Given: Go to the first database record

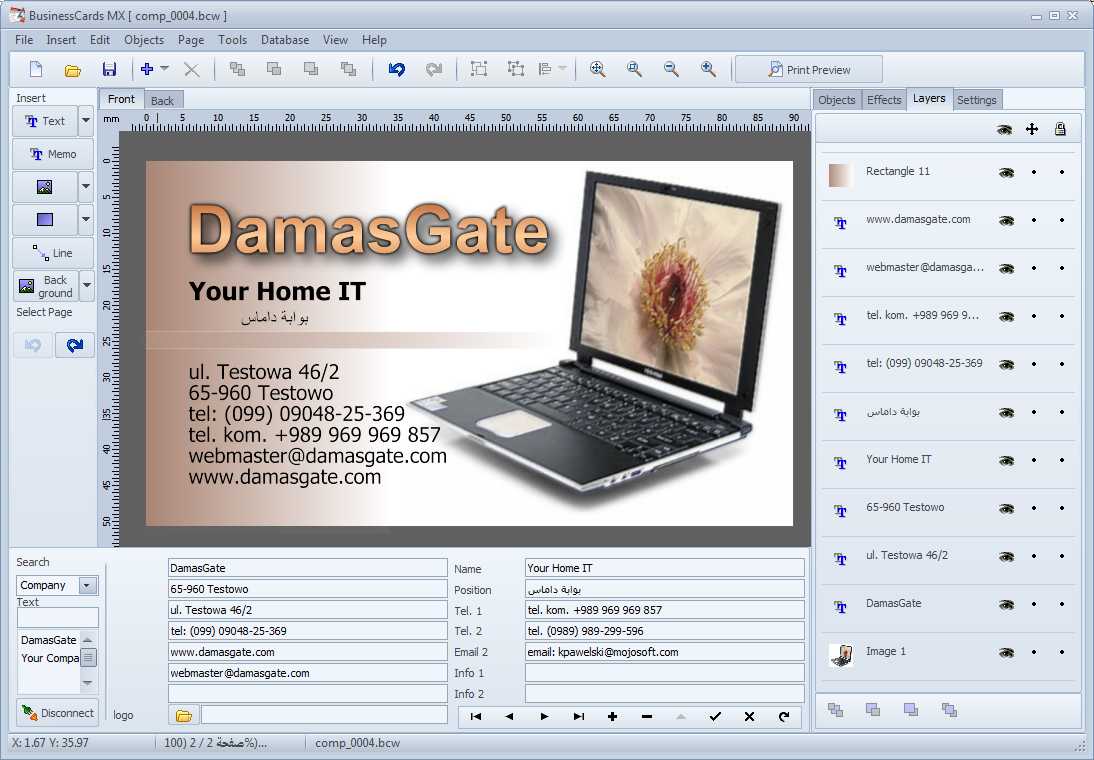Looking at the screenshot, I should pos(476,716).
